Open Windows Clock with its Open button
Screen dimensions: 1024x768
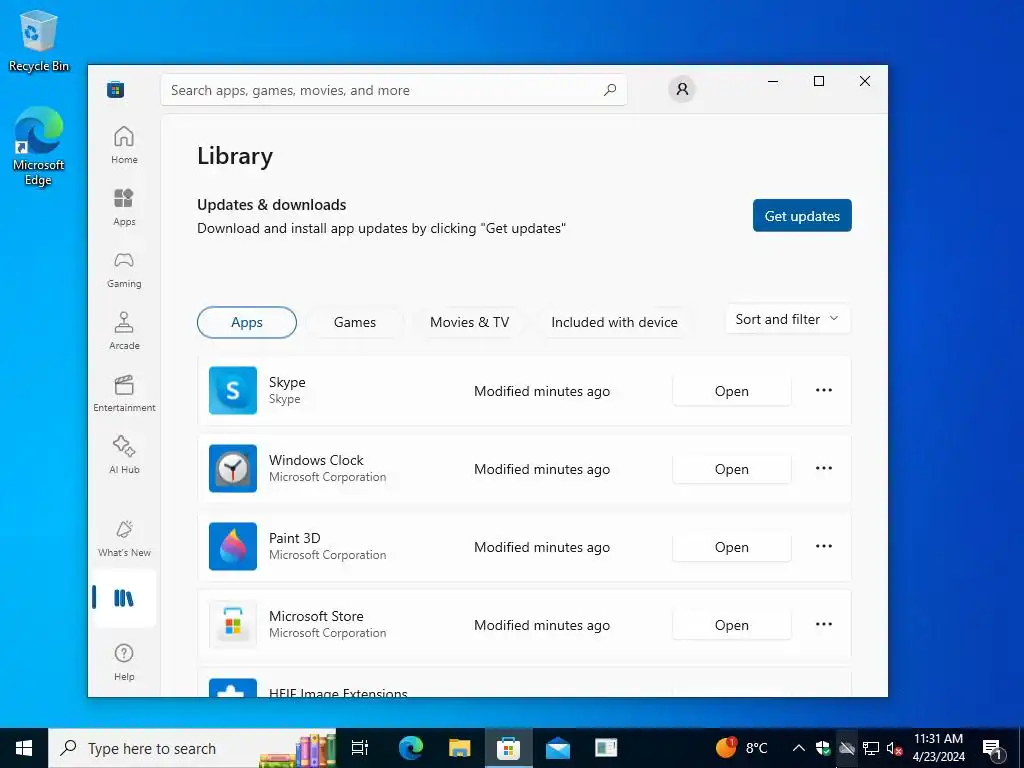pos(731,468)
